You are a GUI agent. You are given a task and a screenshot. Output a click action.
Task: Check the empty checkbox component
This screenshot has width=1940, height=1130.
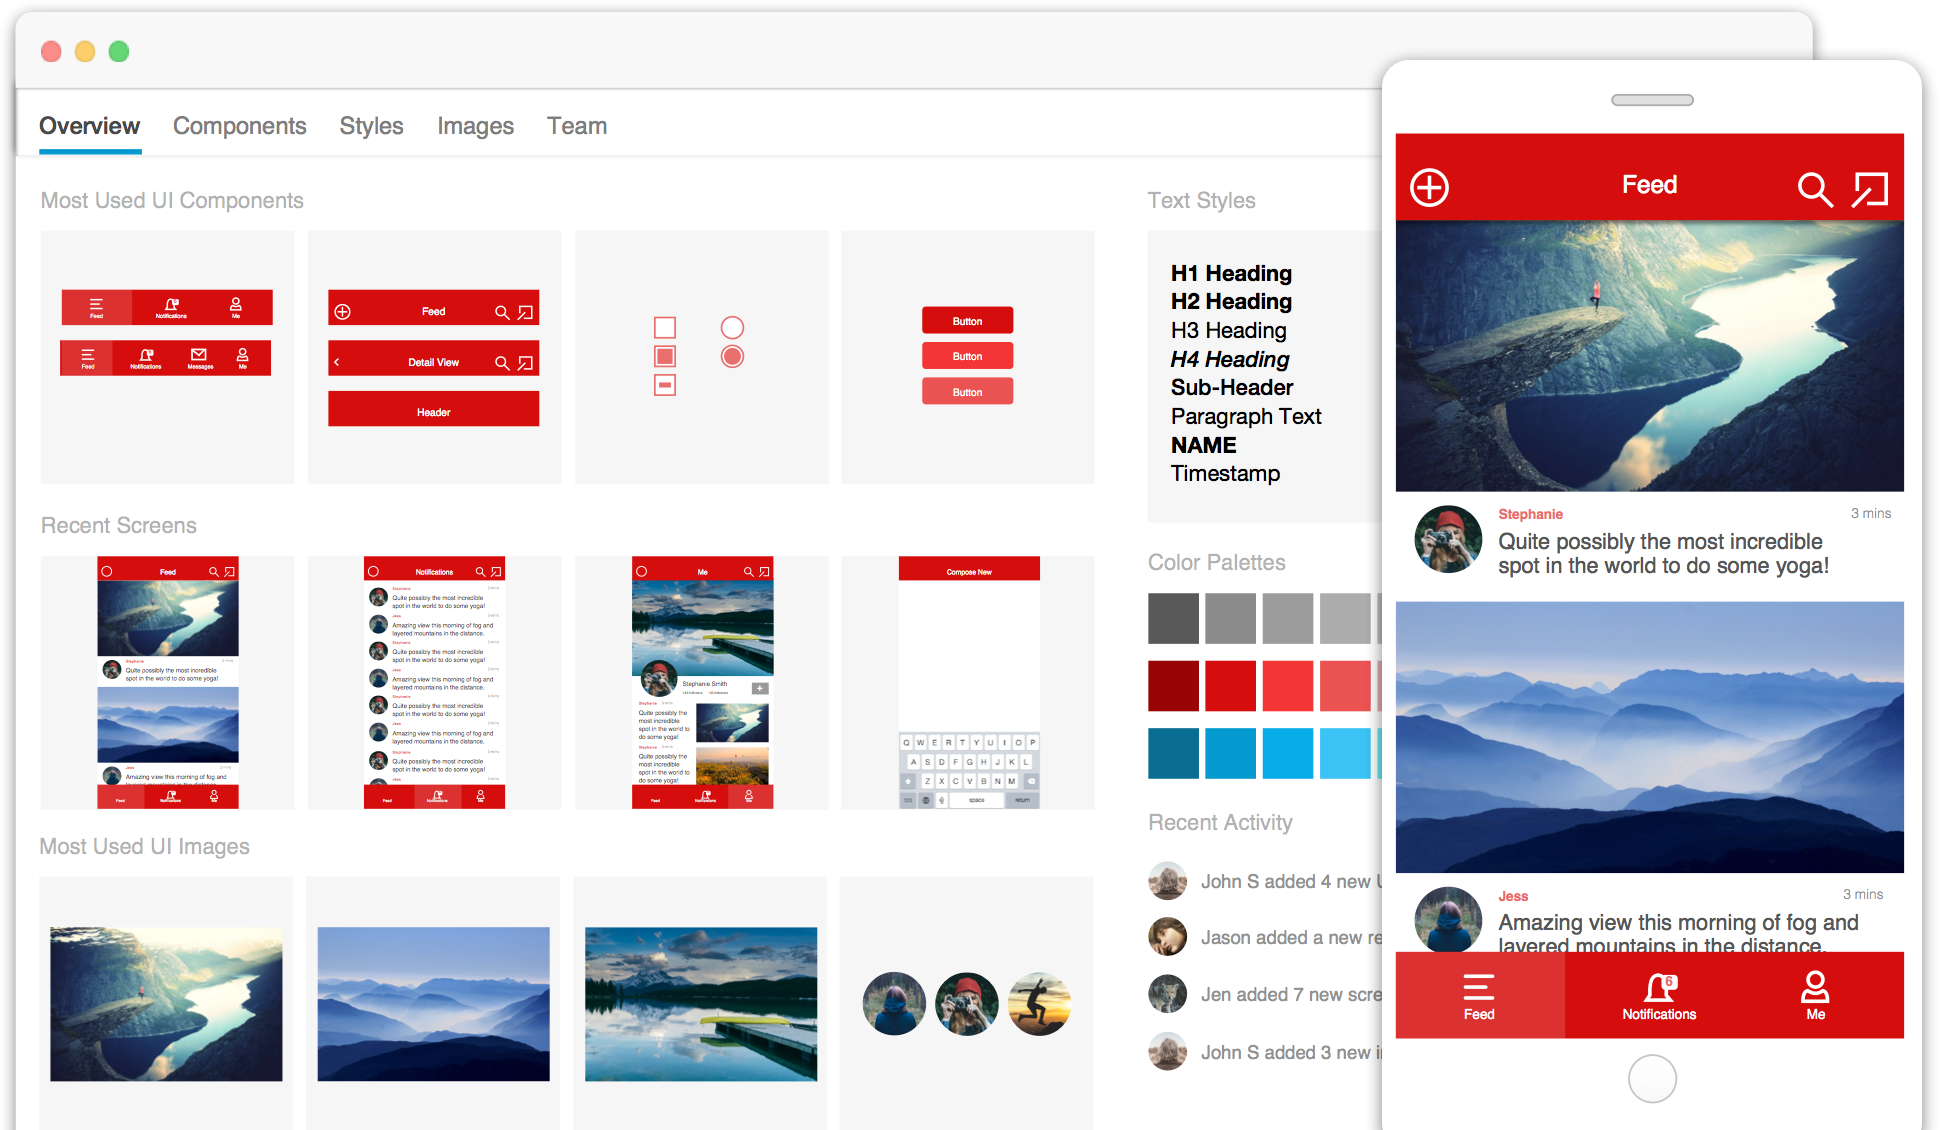point(665,327)
